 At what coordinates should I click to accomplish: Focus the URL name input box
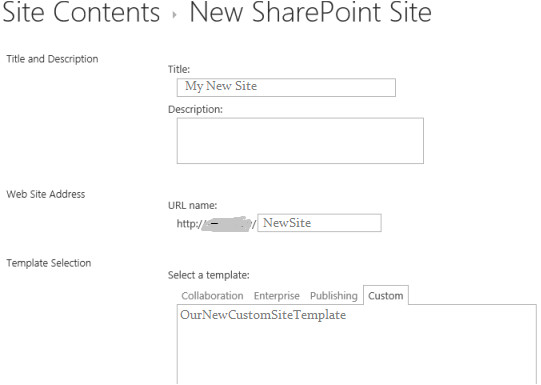tap(319, 223)
